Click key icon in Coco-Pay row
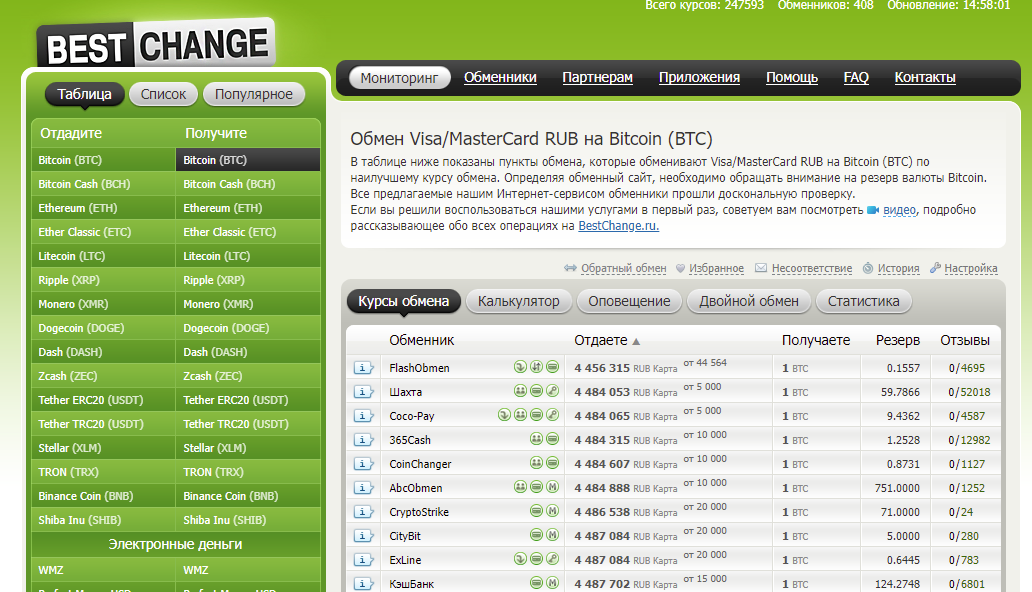The width and height of the screenshot is (1032, 592). coord(553,415)
